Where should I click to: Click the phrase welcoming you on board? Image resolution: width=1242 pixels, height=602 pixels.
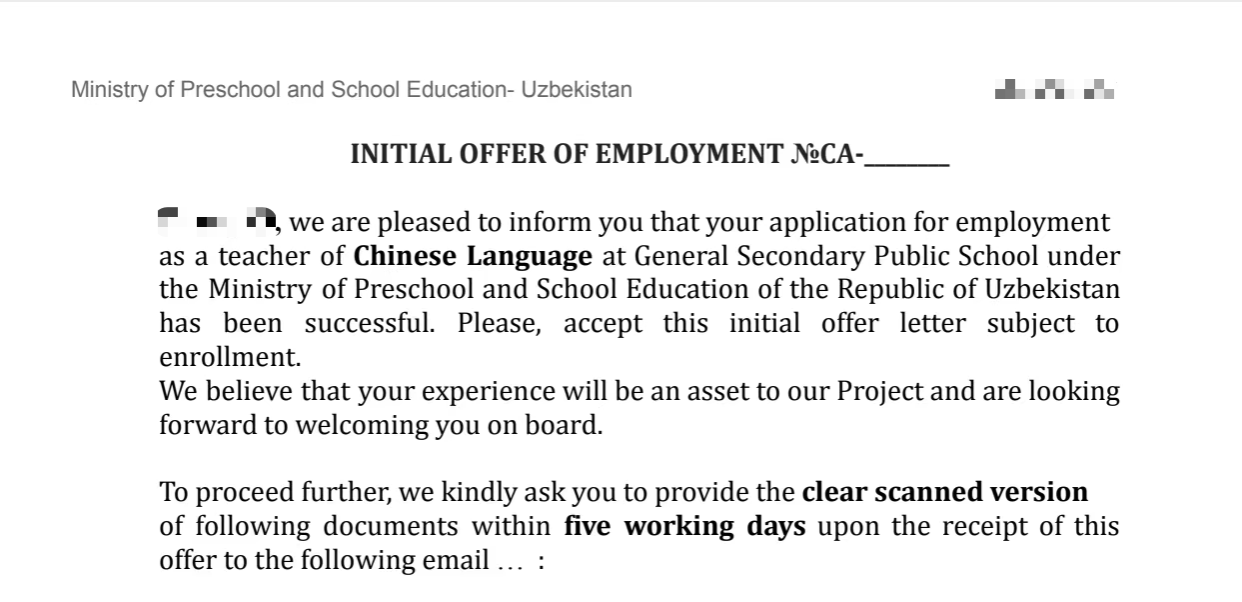(x=445, y=425)
